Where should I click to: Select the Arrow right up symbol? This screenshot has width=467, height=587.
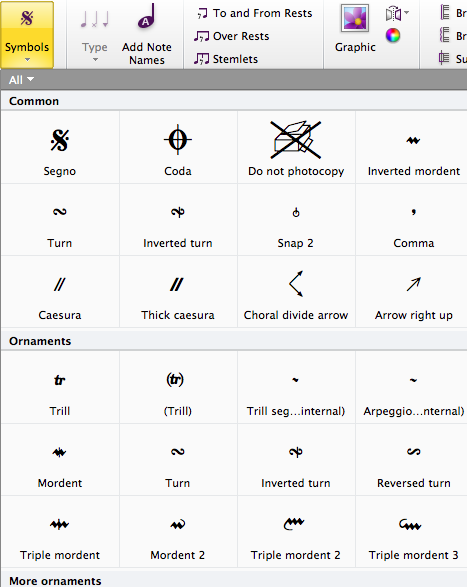(413, 292)
